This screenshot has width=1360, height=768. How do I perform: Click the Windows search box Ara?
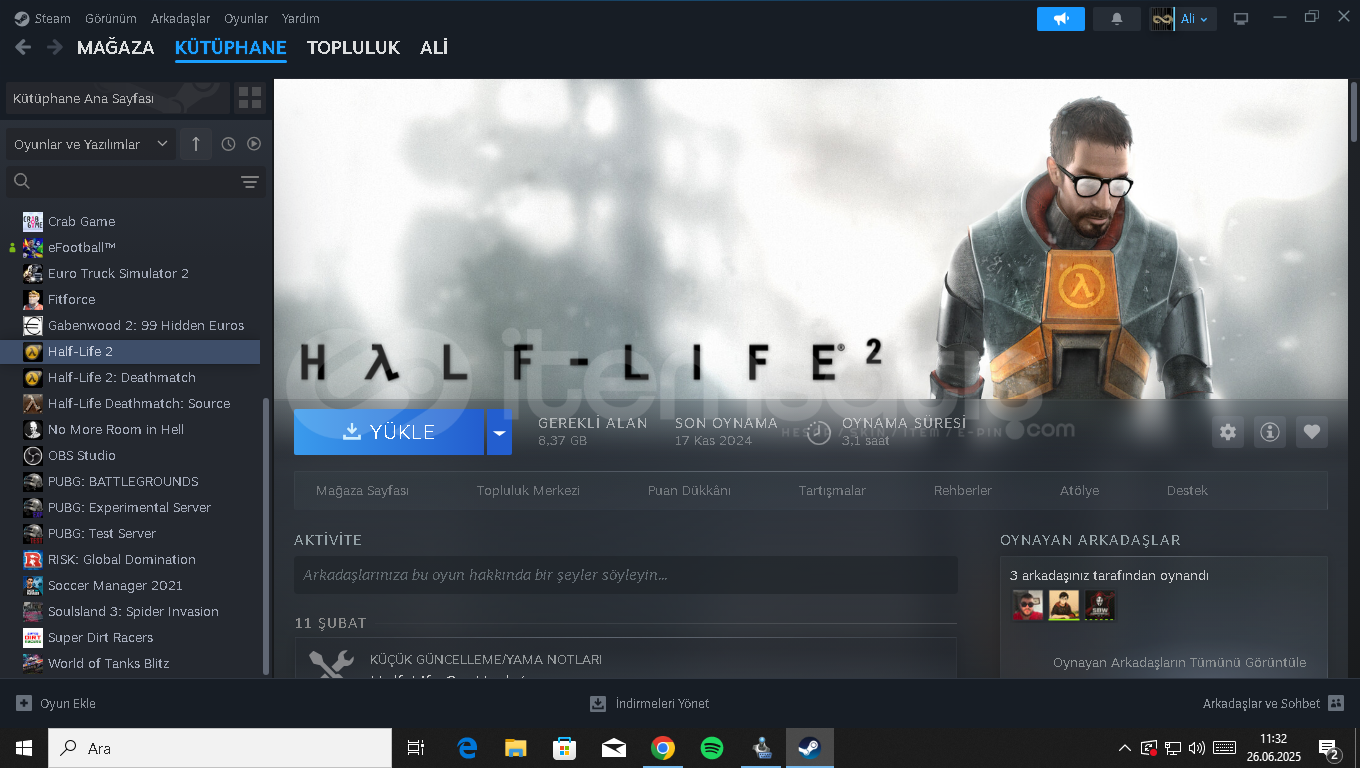pyautogui.click(x=220, y=748)
